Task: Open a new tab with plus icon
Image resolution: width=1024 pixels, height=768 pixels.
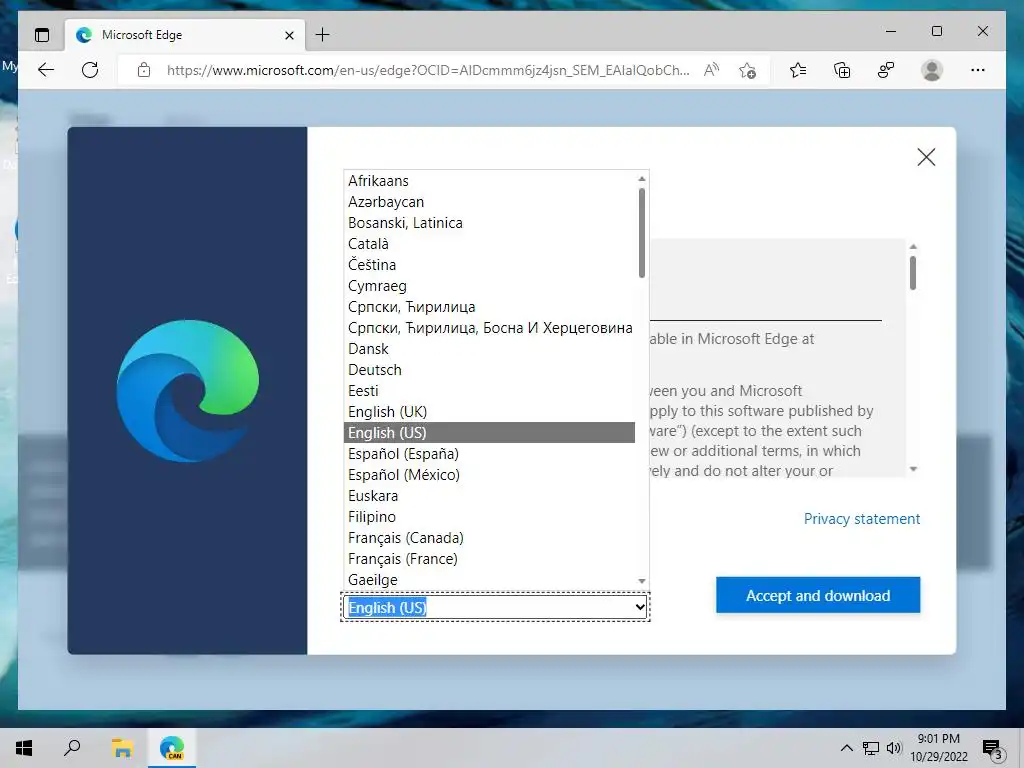Action: coord(323,35)
